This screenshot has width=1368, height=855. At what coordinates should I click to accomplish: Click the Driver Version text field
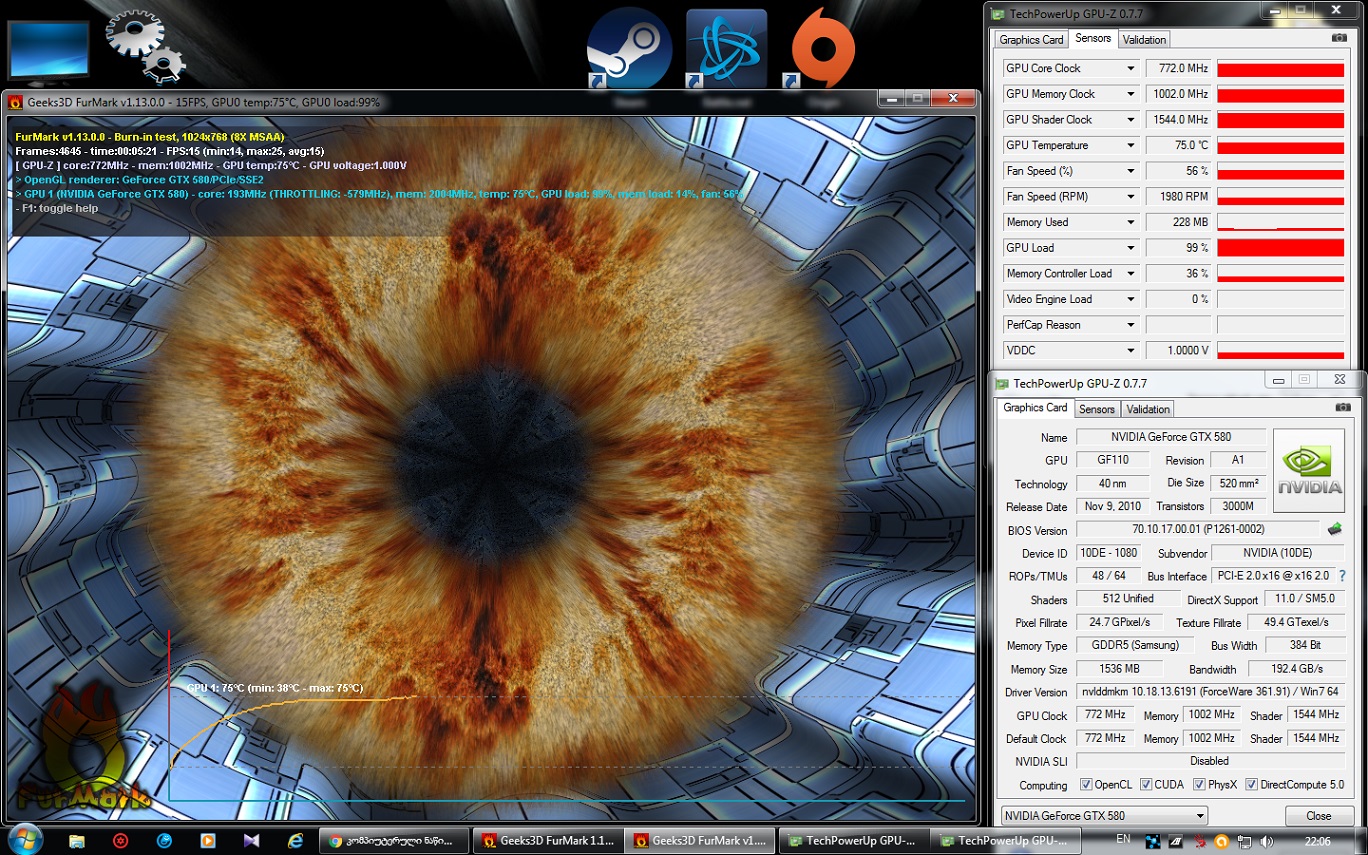(1210, 692)
